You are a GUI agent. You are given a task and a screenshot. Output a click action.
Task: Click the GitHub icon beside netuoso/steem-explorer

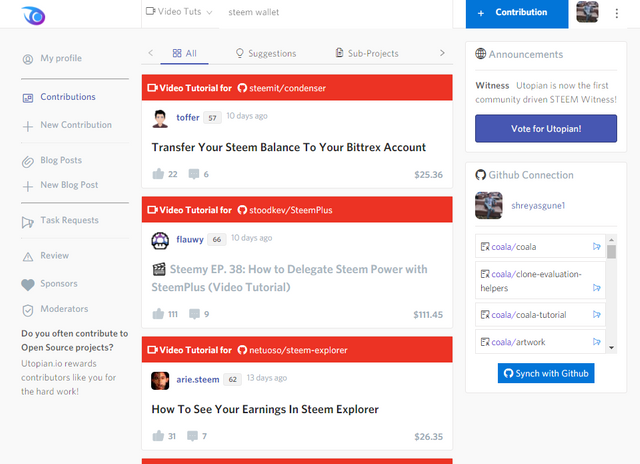tap(242, 350)
